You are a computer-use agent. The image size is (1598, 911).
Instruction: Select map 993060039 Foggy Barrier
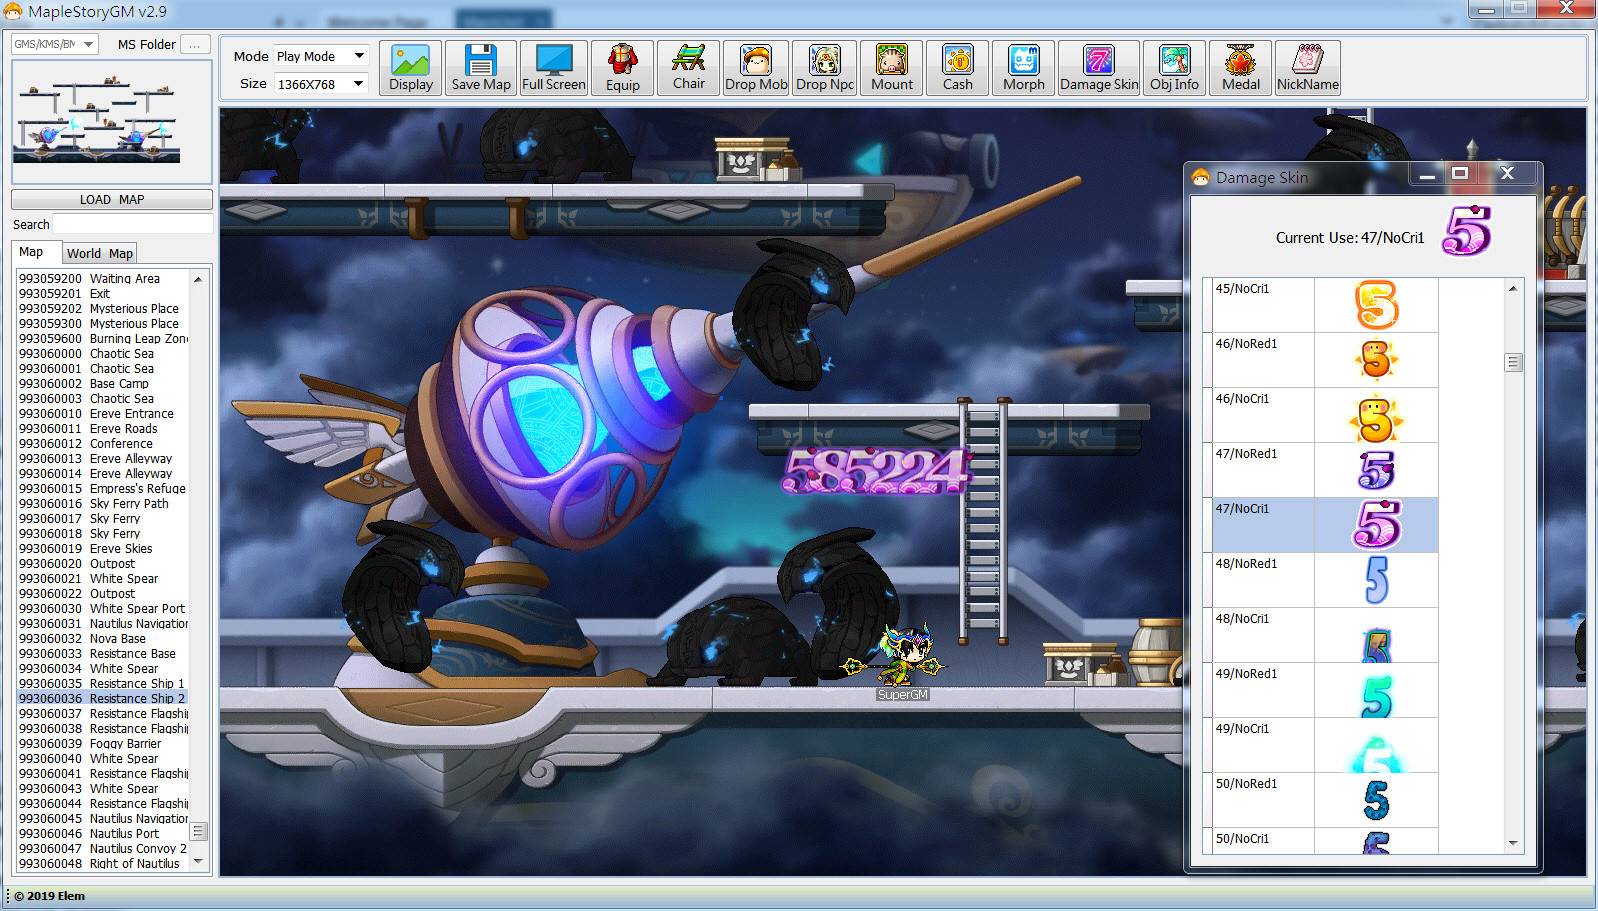point(102,743)
